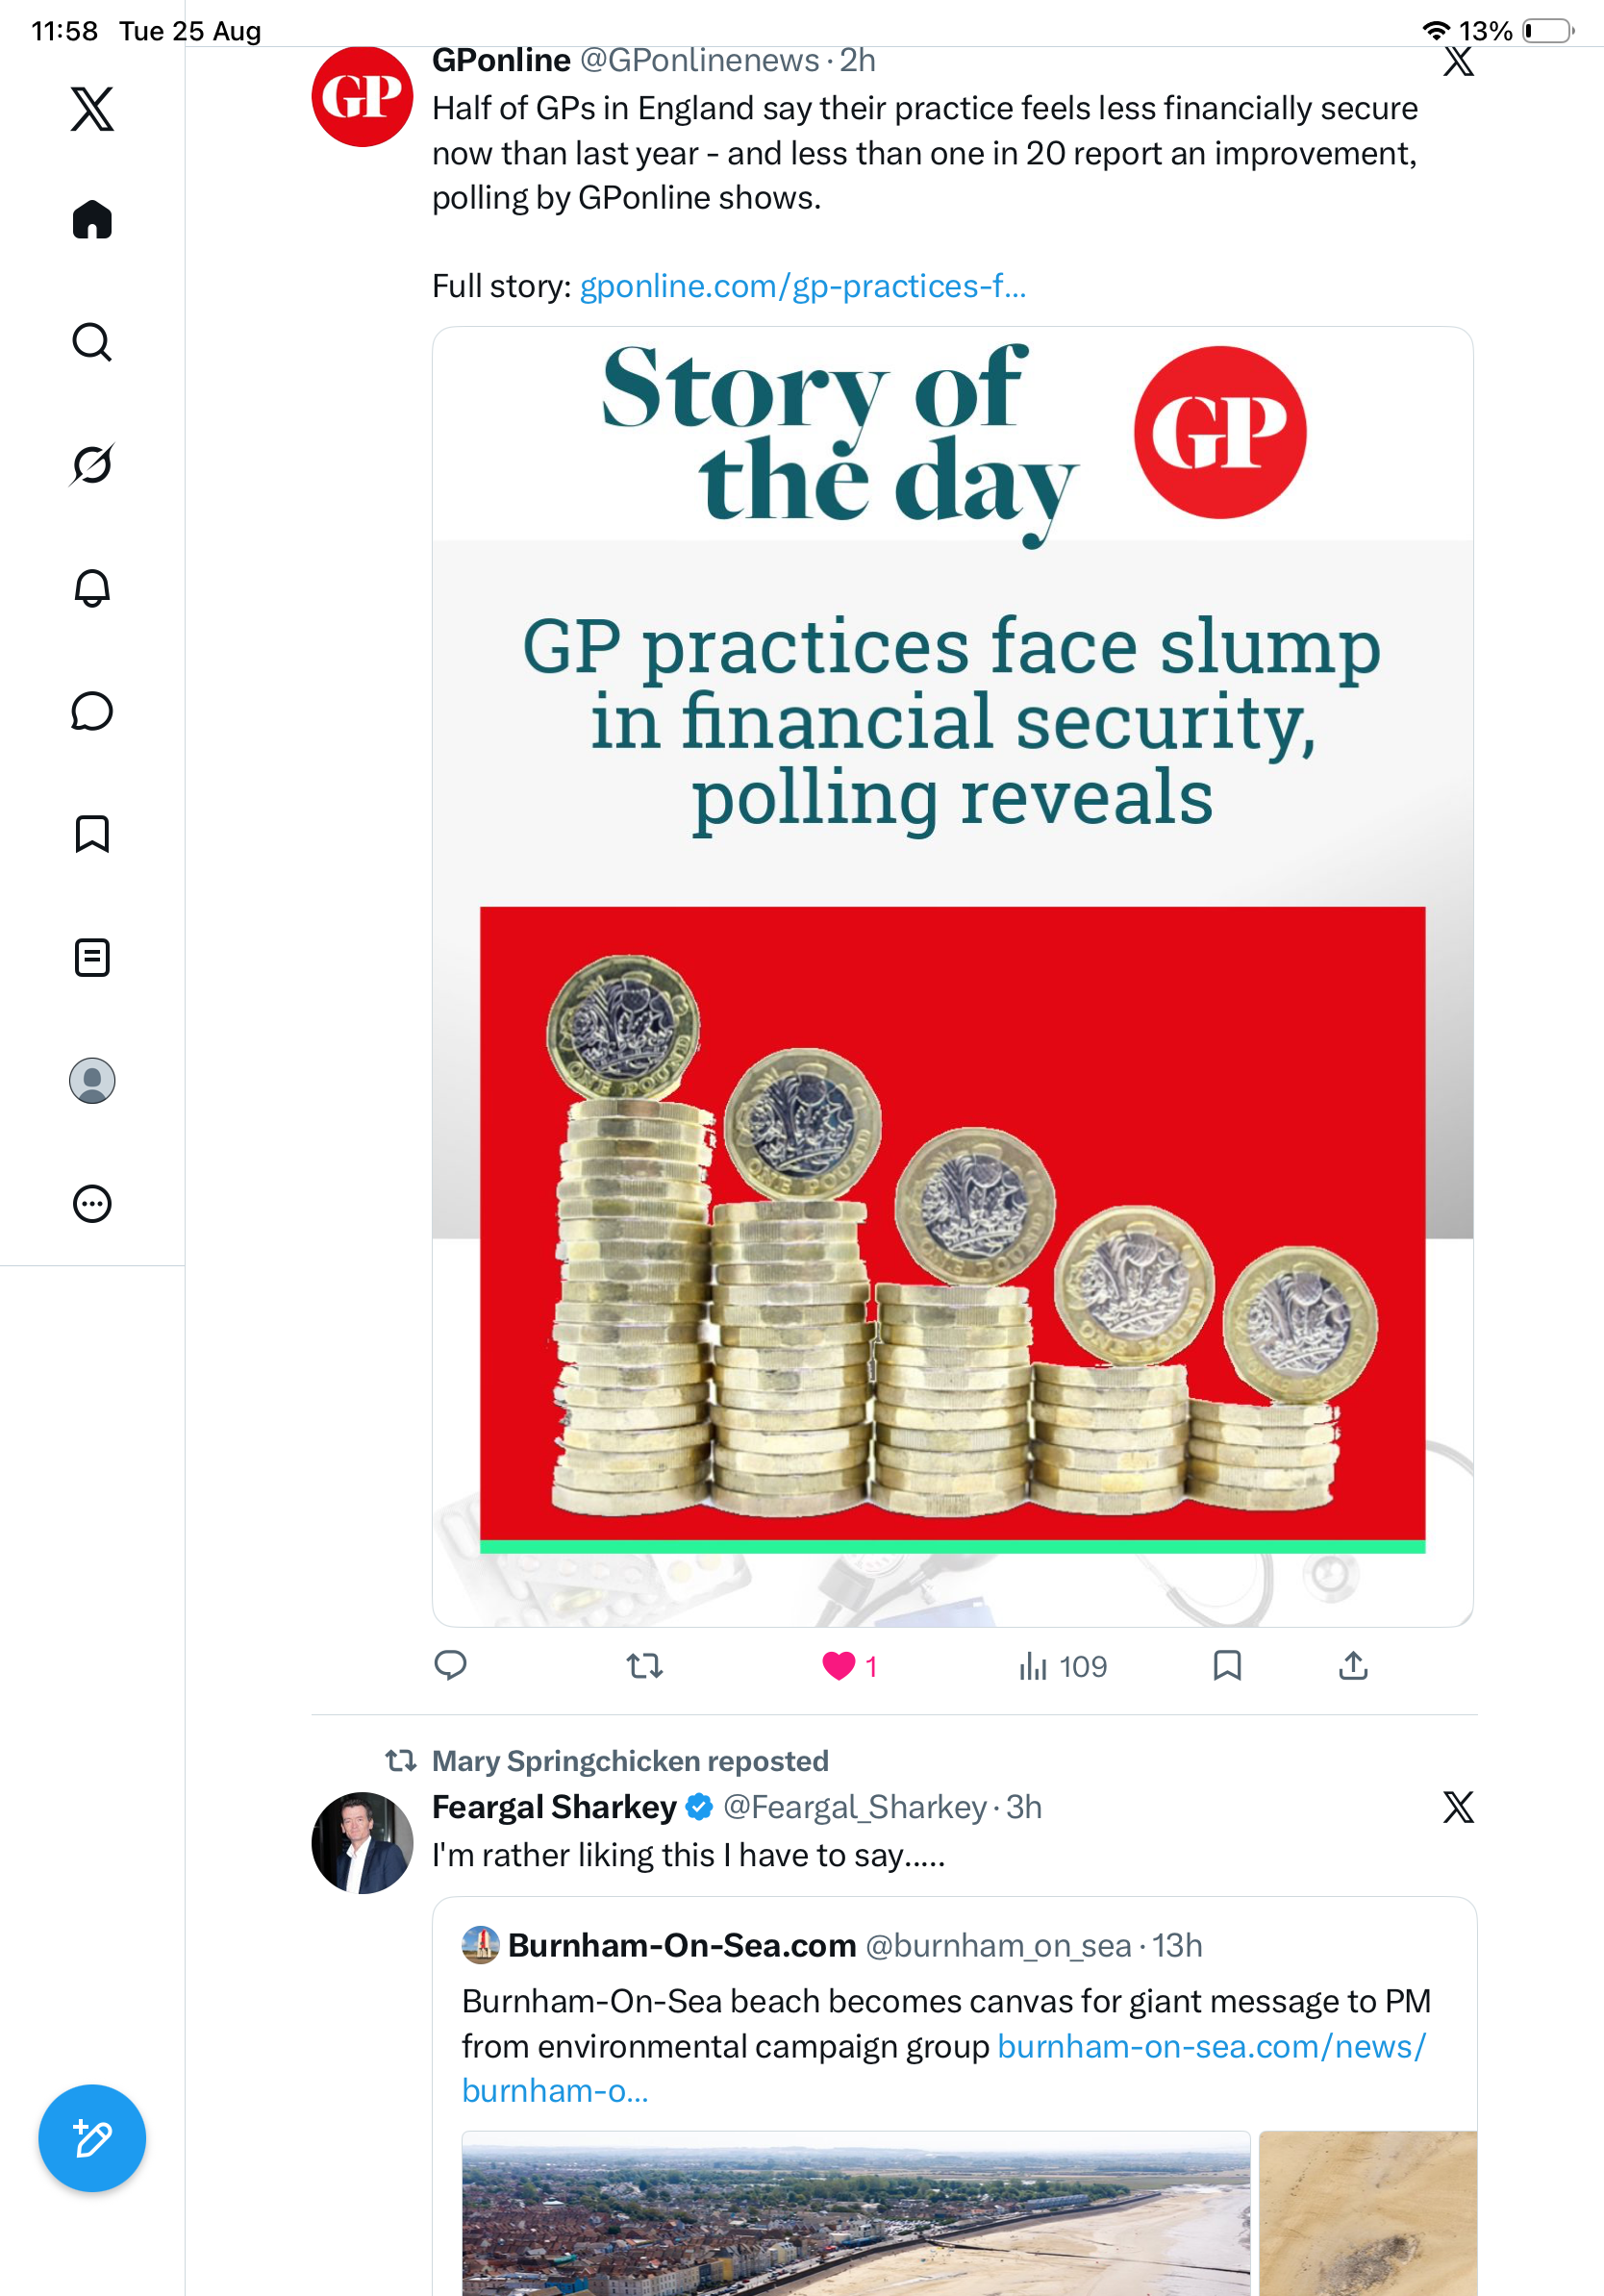1604x2296 pixels.
Task: Unlike the GPonline post heart
Action: click(x=839, y=1666)
